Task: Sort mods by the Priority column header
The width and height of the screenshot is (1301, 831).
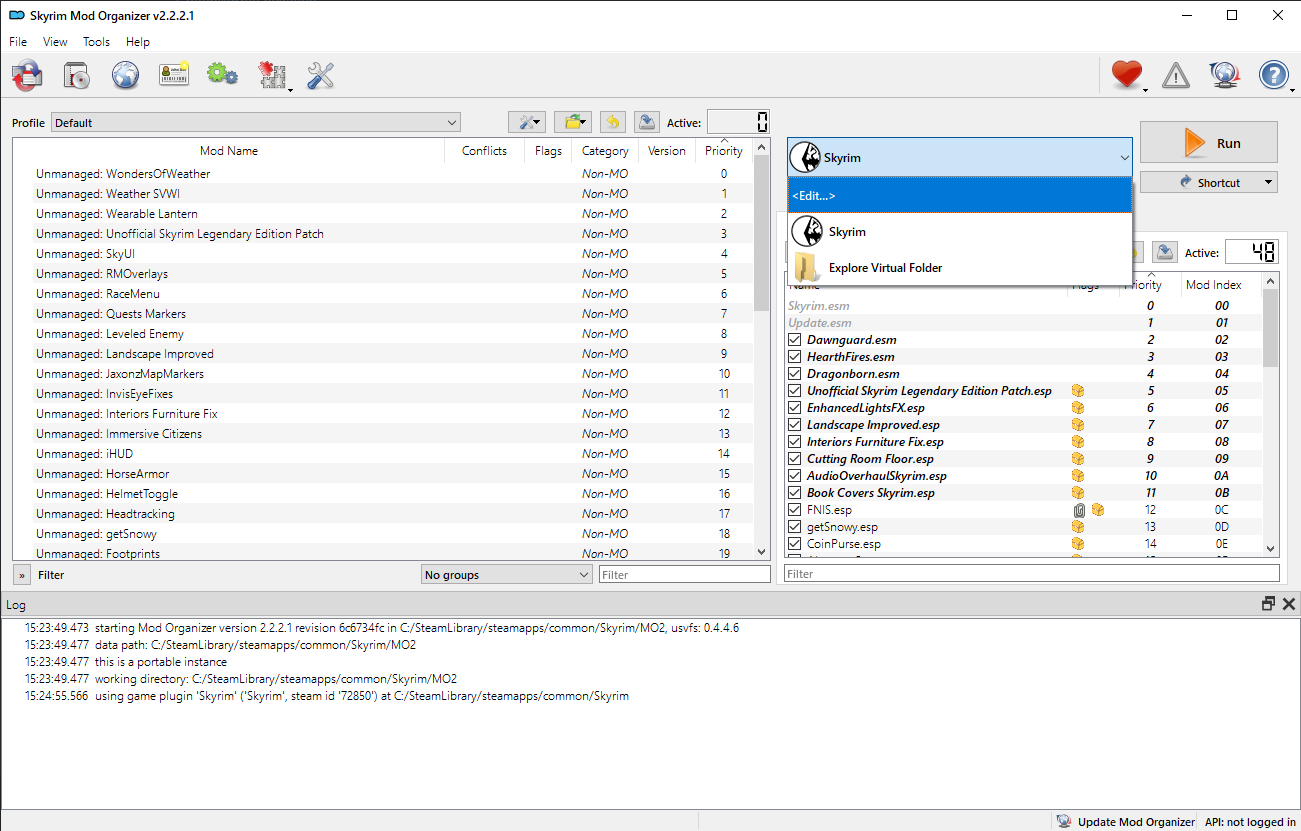Action: point(723,151)
